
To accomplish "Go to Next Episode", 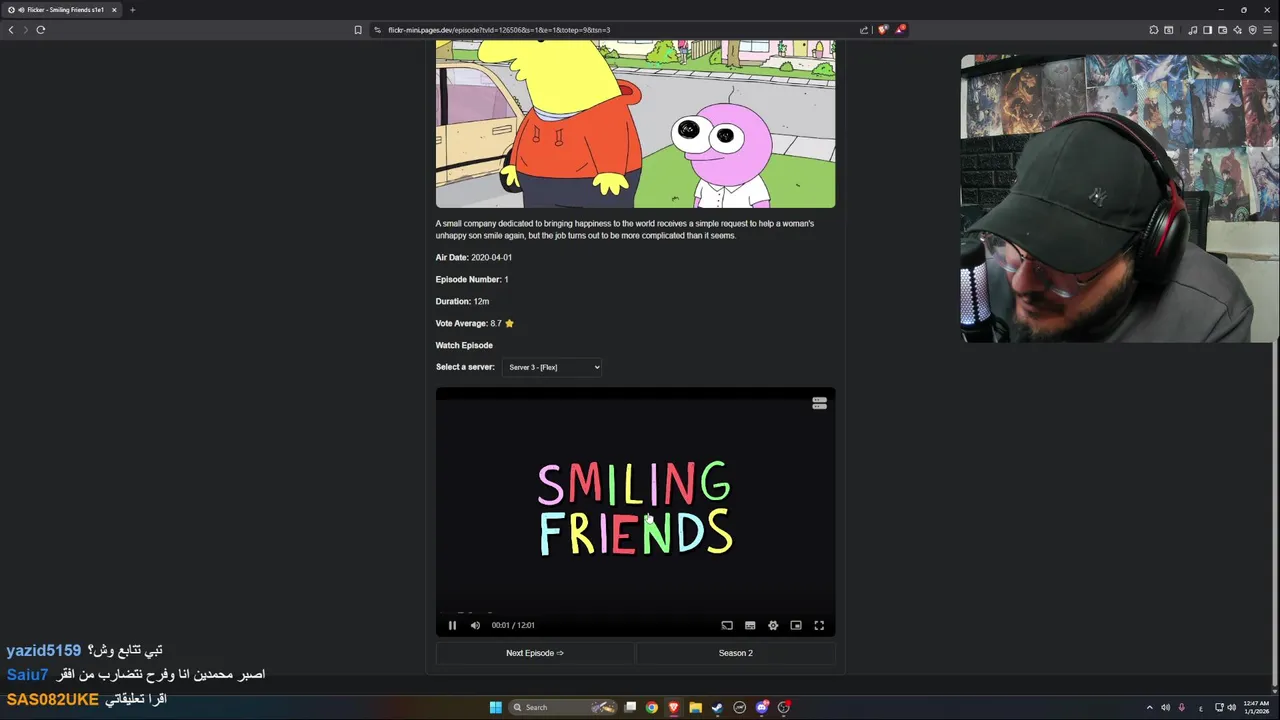I will coord(535,653).
